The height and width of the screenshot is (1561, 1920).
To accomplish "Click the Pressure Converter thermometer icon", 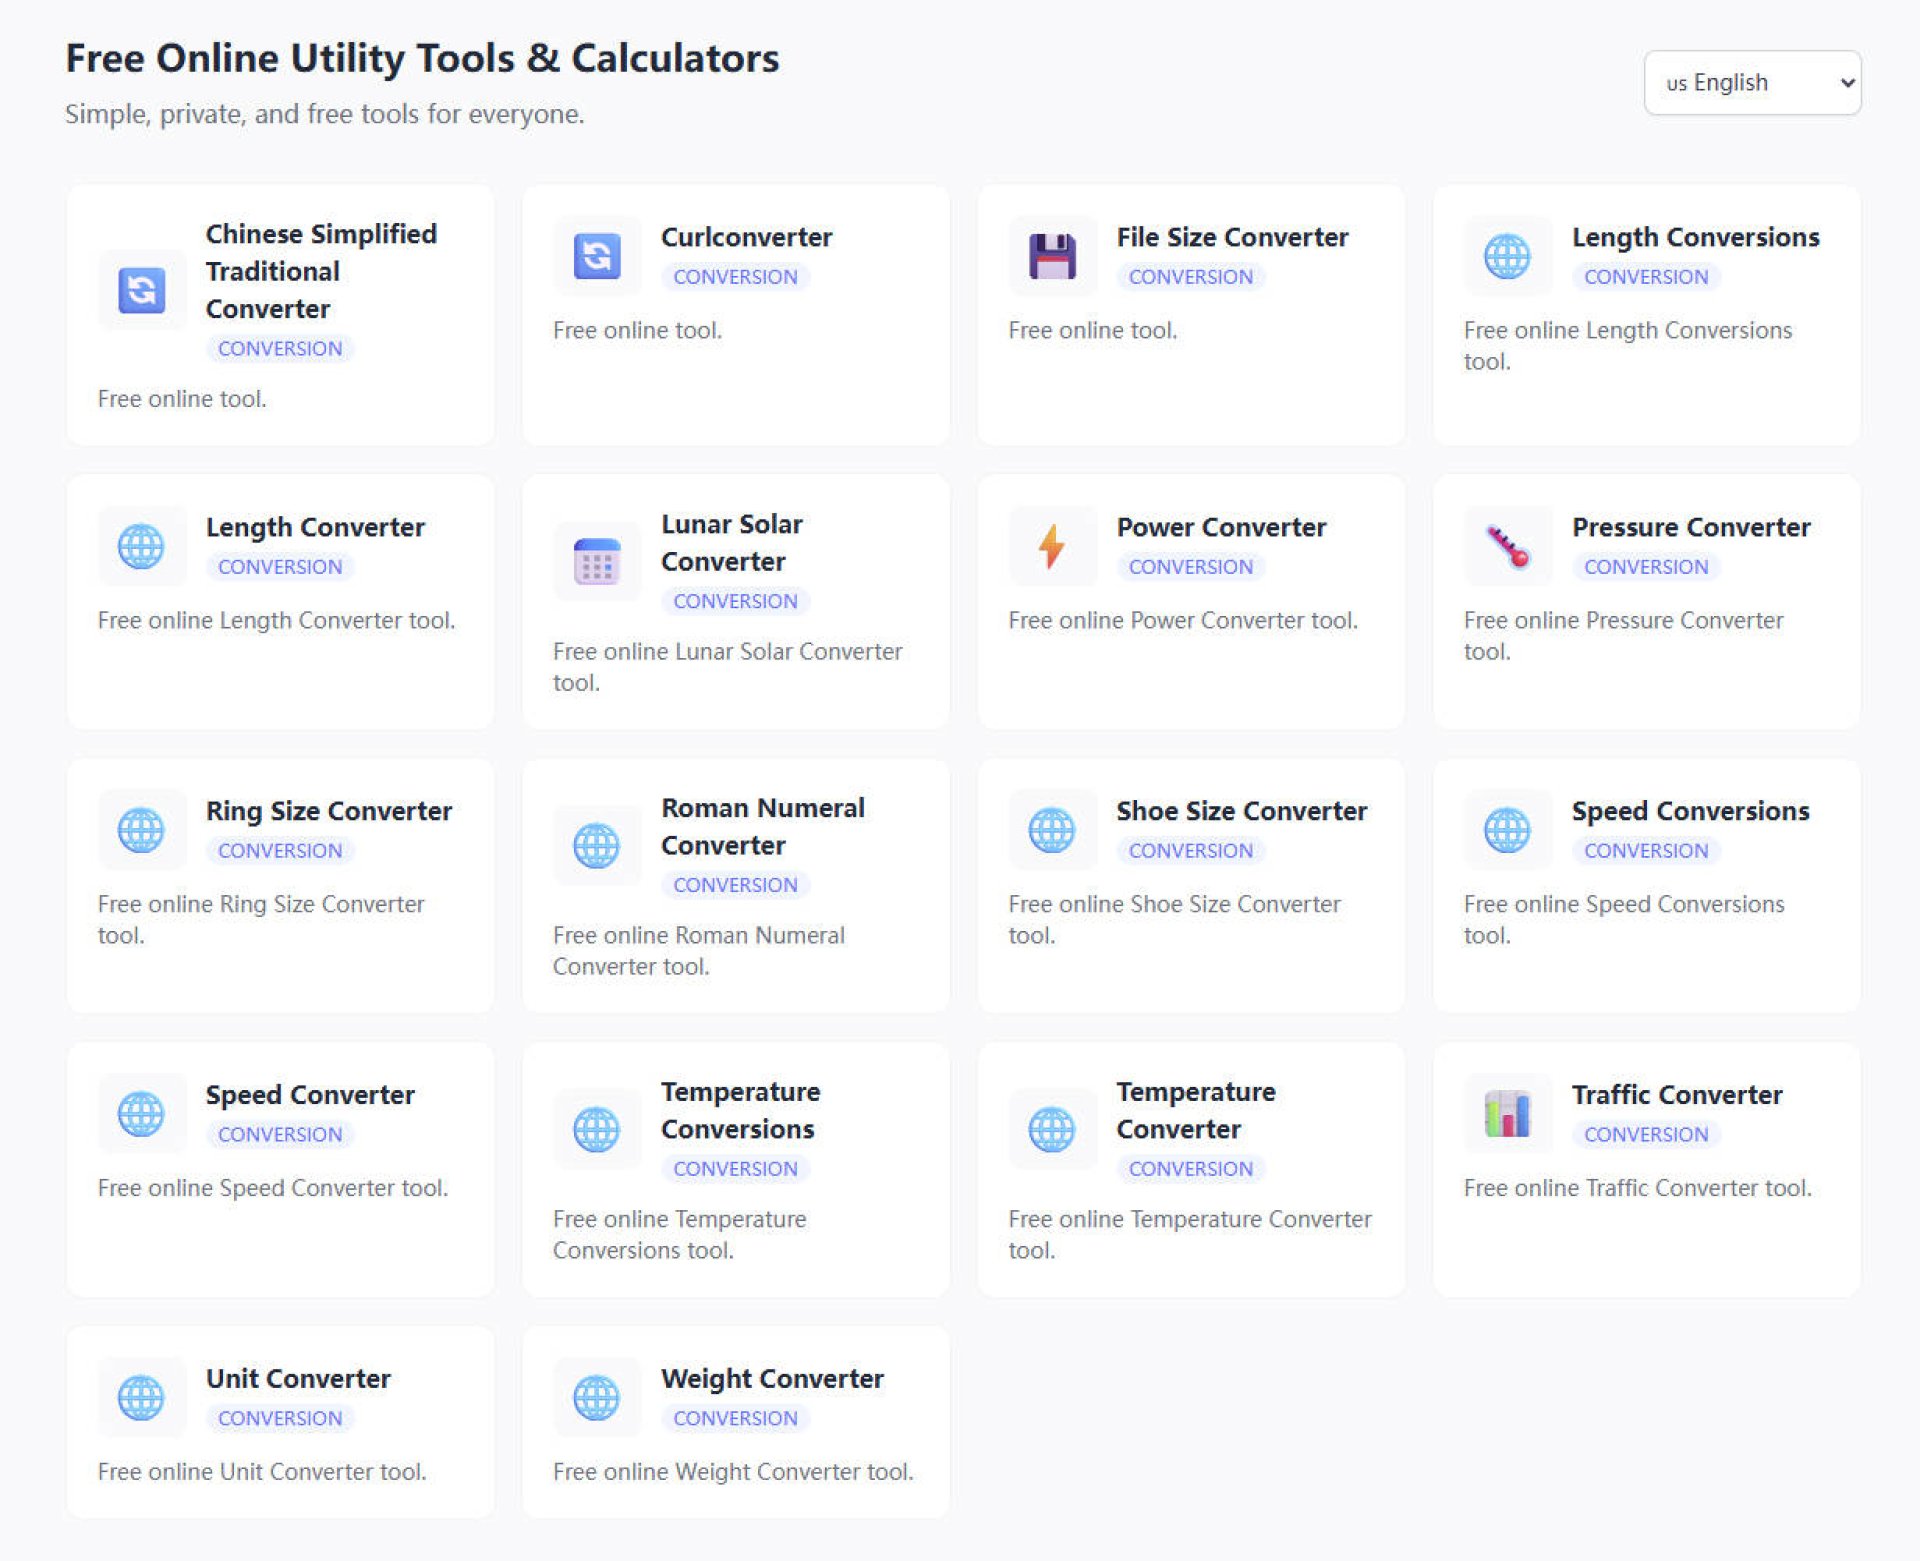I will (1507, 546).
